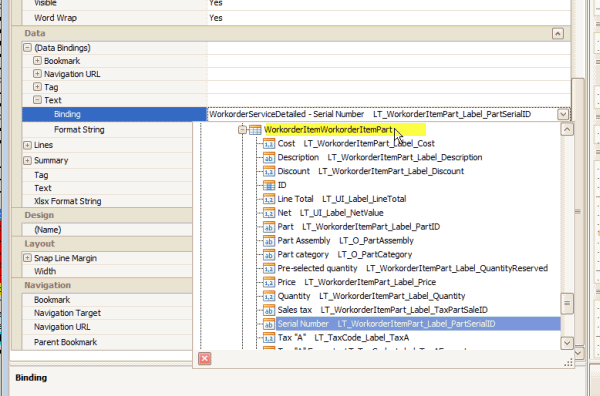This screenshot has height=396, width=600.
Task: Collapse the (Data Bindings) property group
Action: pos(27,48)
